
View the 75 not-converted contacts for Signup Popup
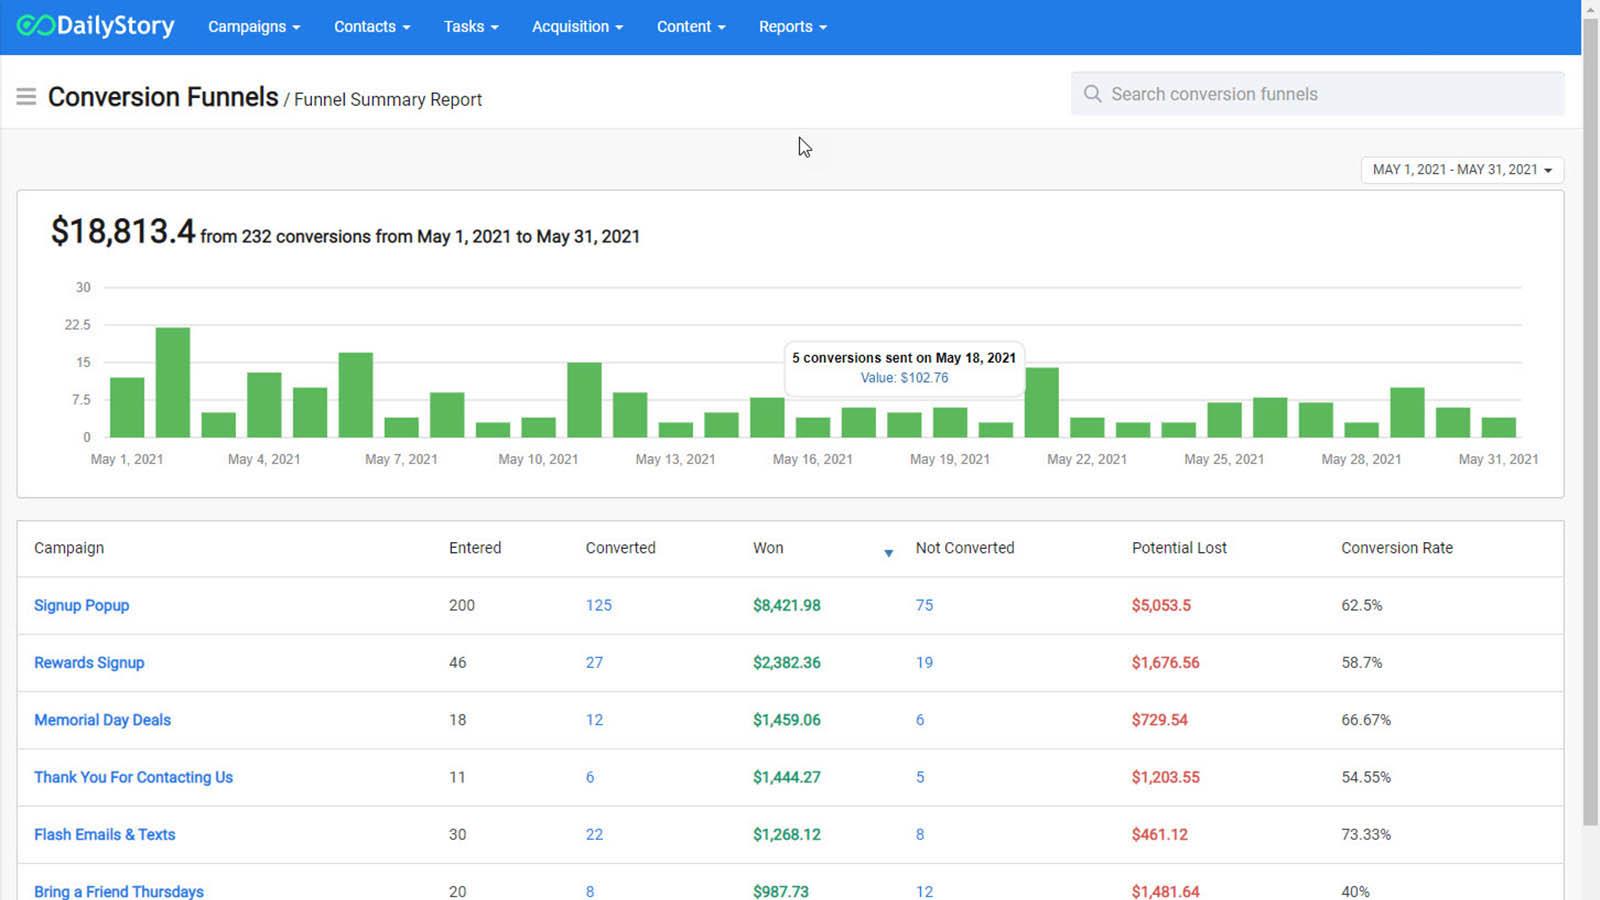924,605
